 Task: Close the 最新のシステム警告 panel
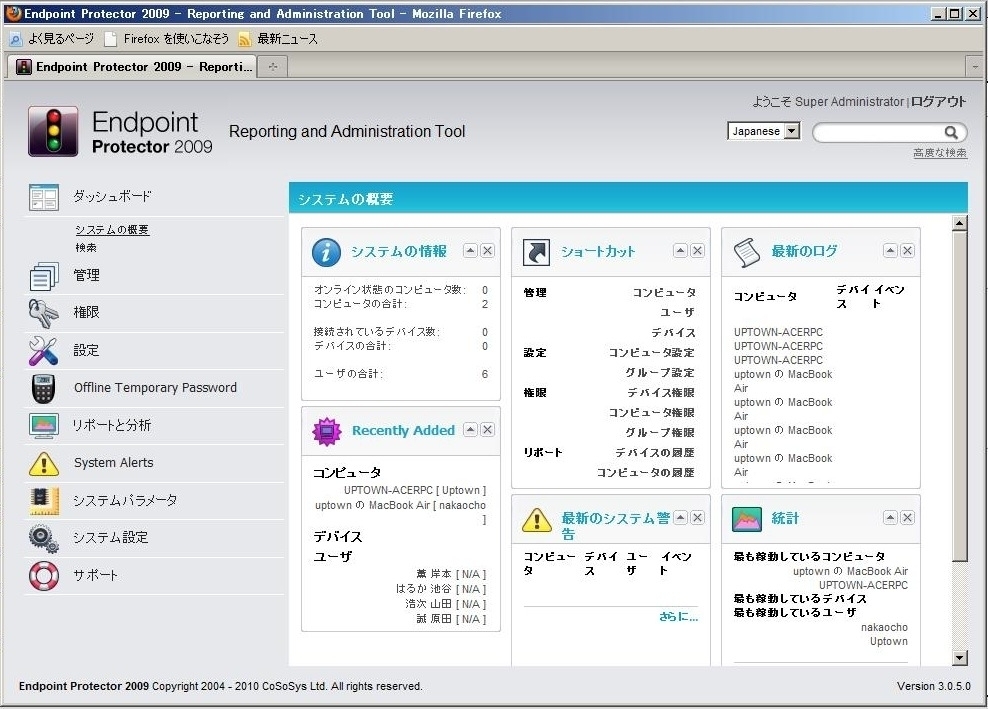(698, 518)
